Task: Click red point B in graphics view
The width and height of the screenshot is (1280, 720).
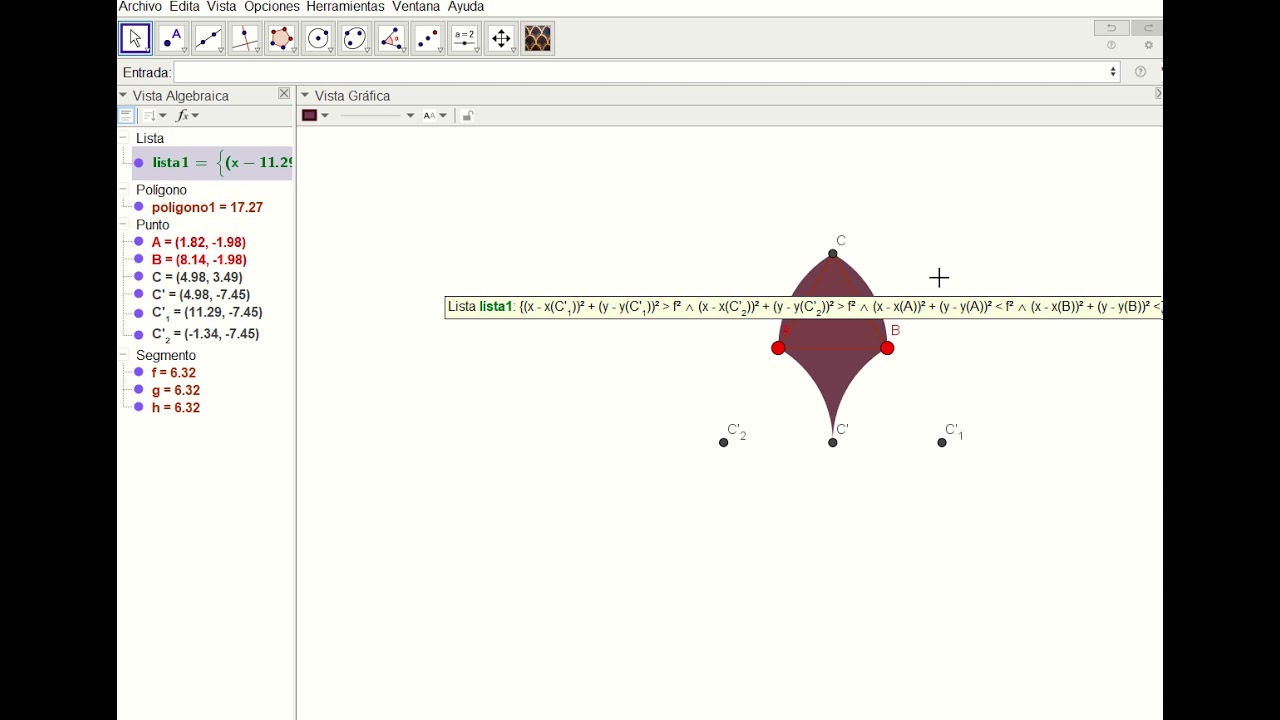Action: 887,348
